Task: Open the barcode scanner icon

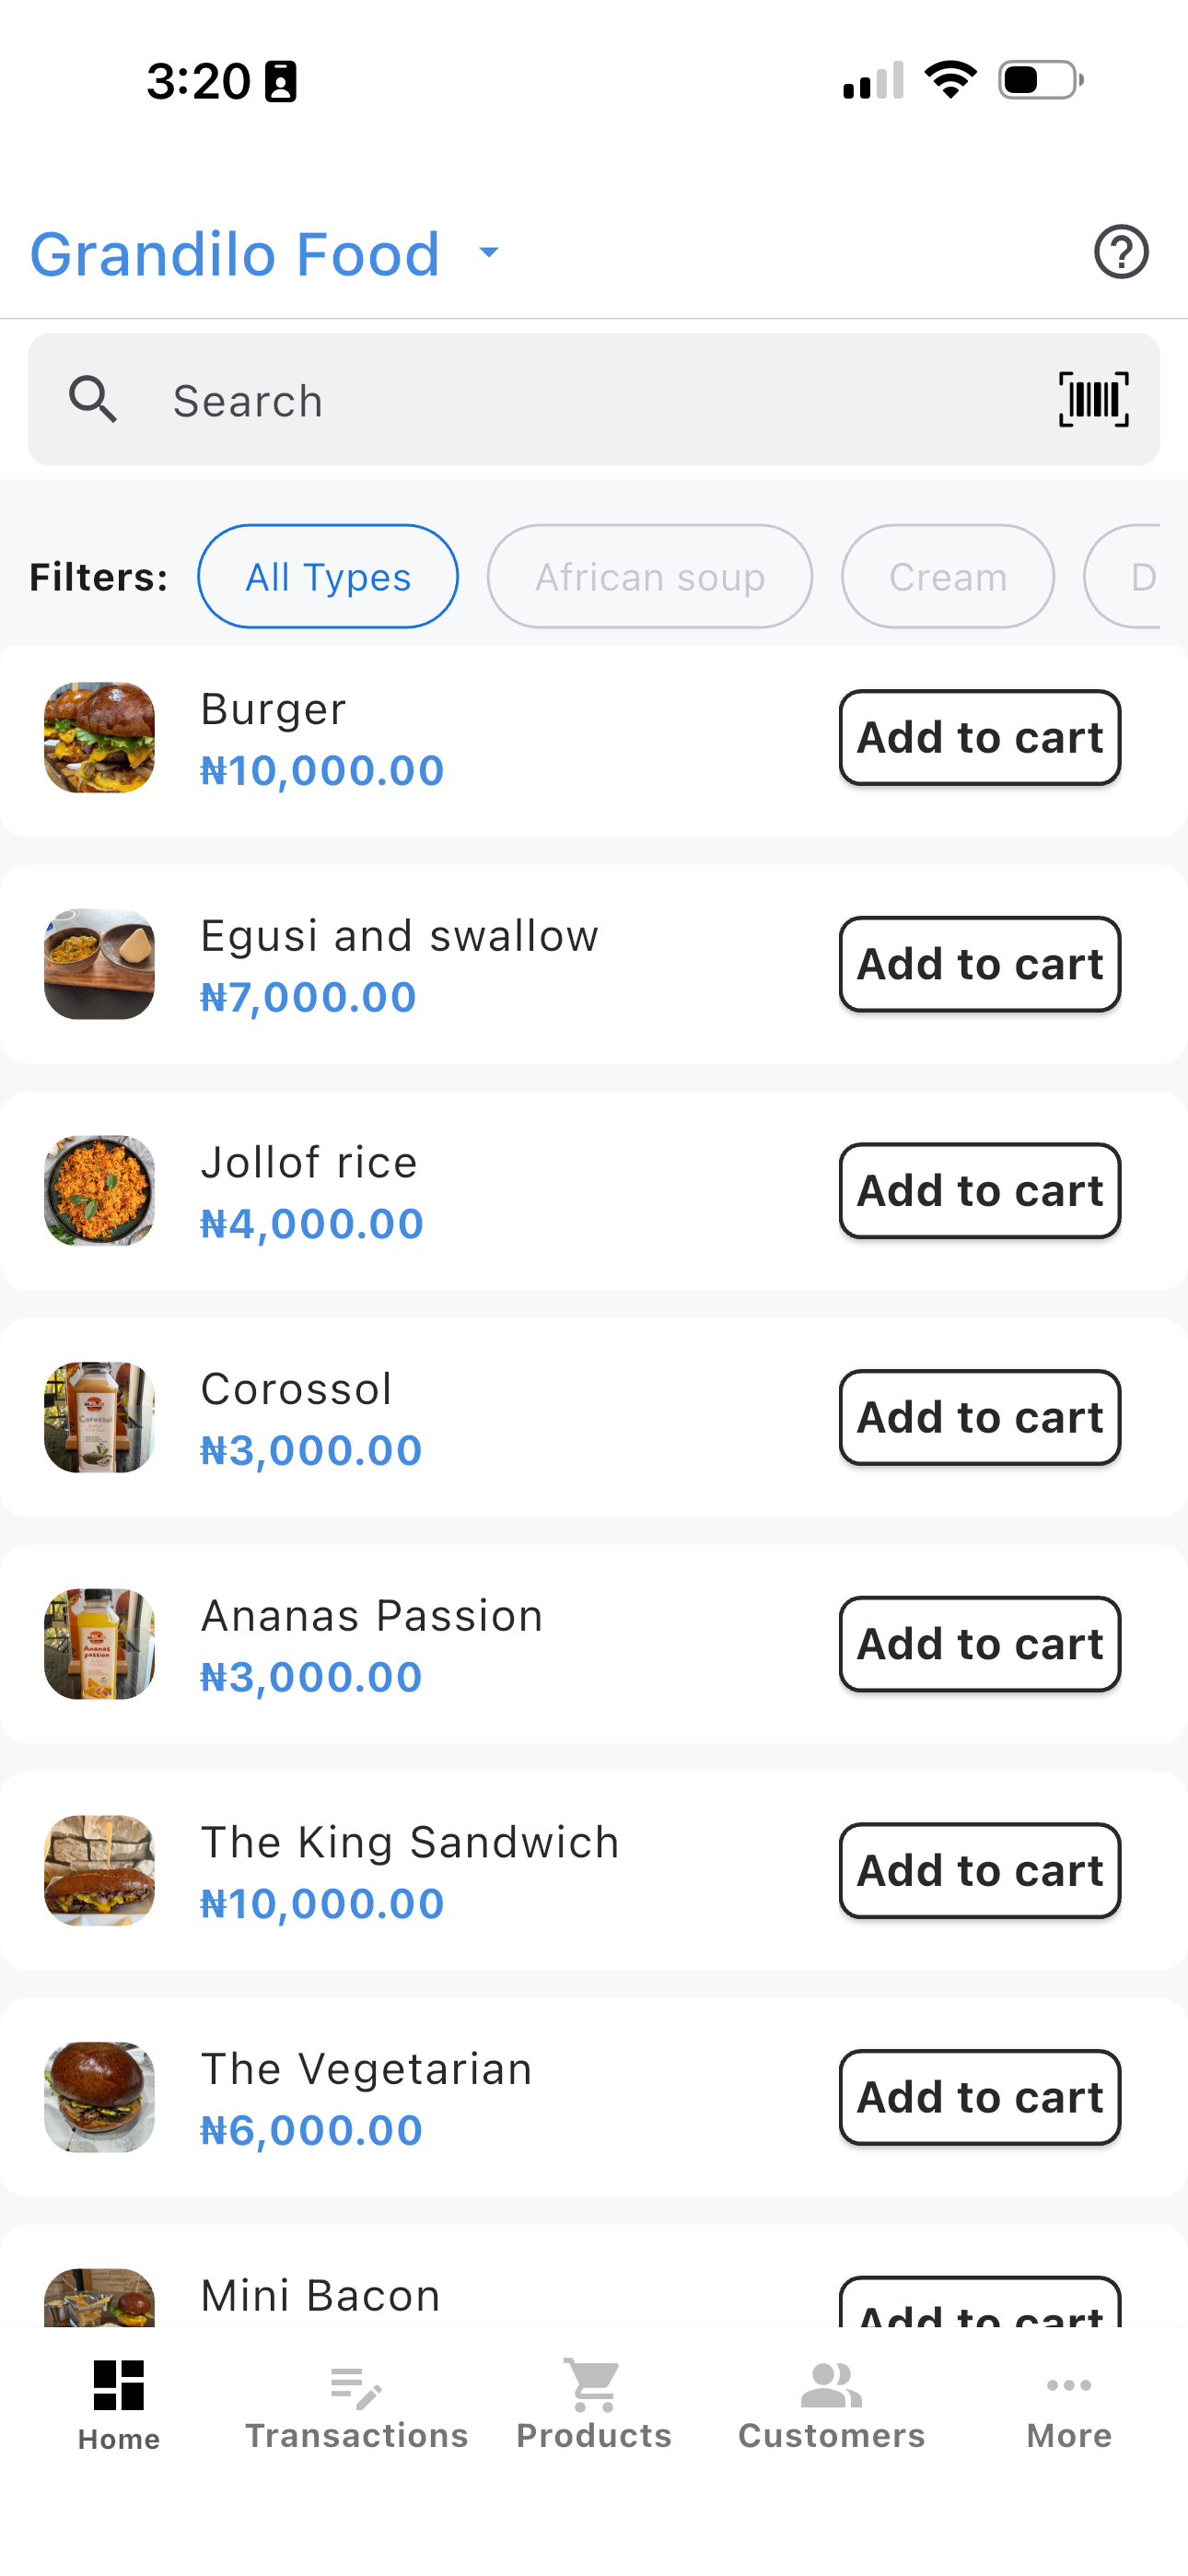Action: click(x=1093, y=400)
